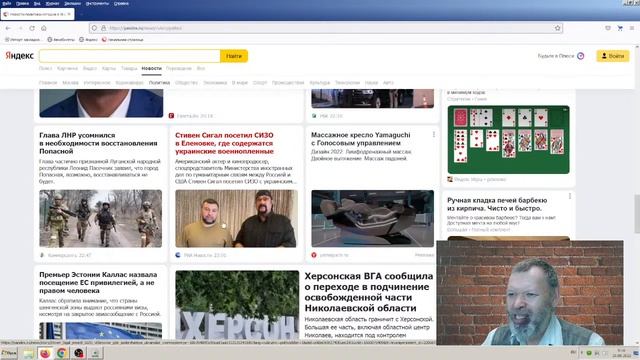Open the Pocket save icon in toolbar

click(x=608, y=28)
